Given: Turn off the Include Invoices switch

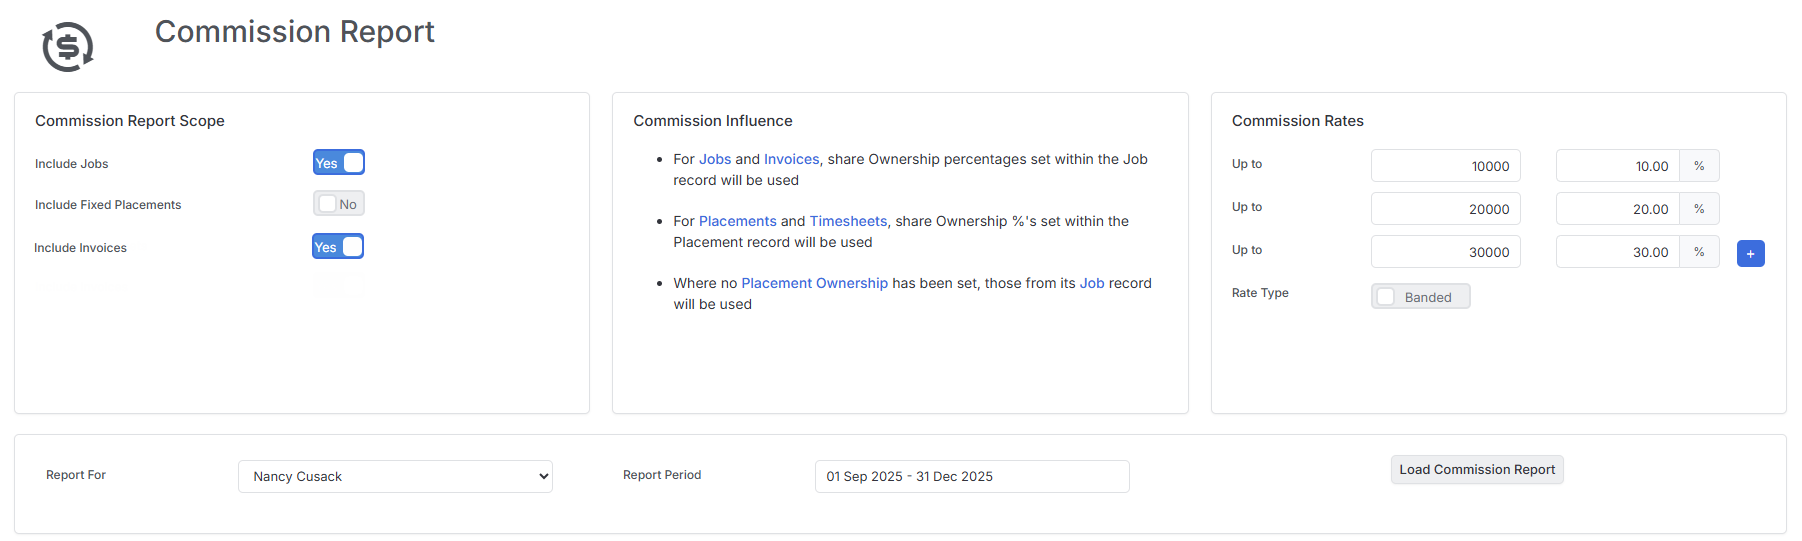Looking at the screenshot, I should click(338, 247).
